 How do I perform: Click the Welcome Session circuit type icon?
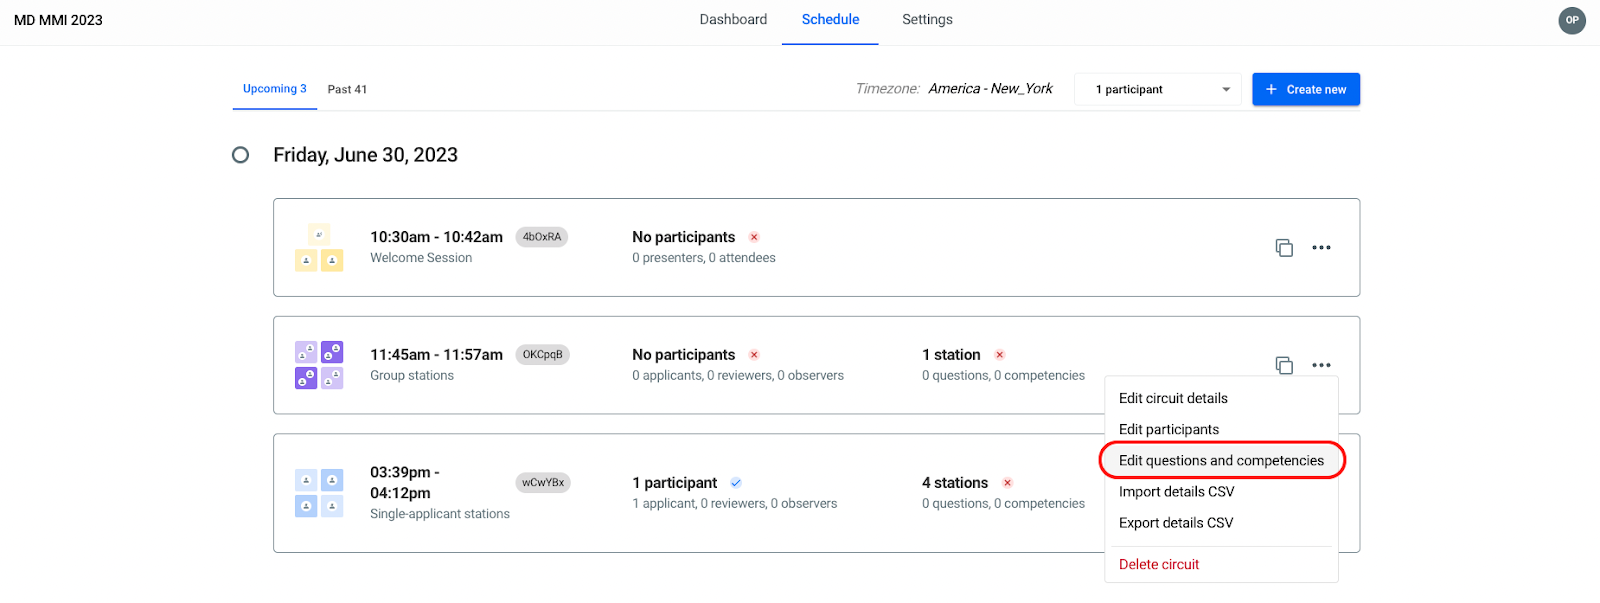[x=319, y=248]
